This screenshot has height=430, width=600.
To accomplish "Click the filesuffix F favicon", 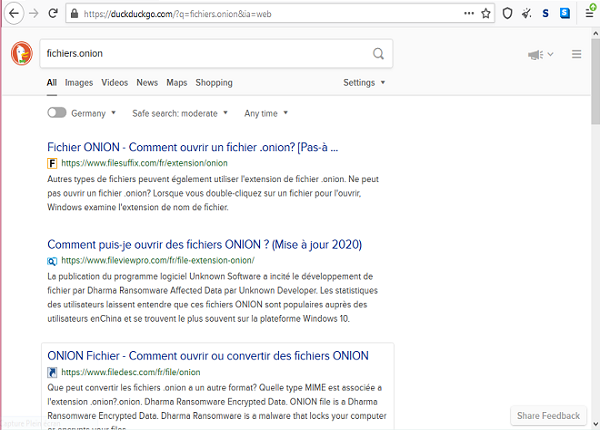I will point(52,163).
